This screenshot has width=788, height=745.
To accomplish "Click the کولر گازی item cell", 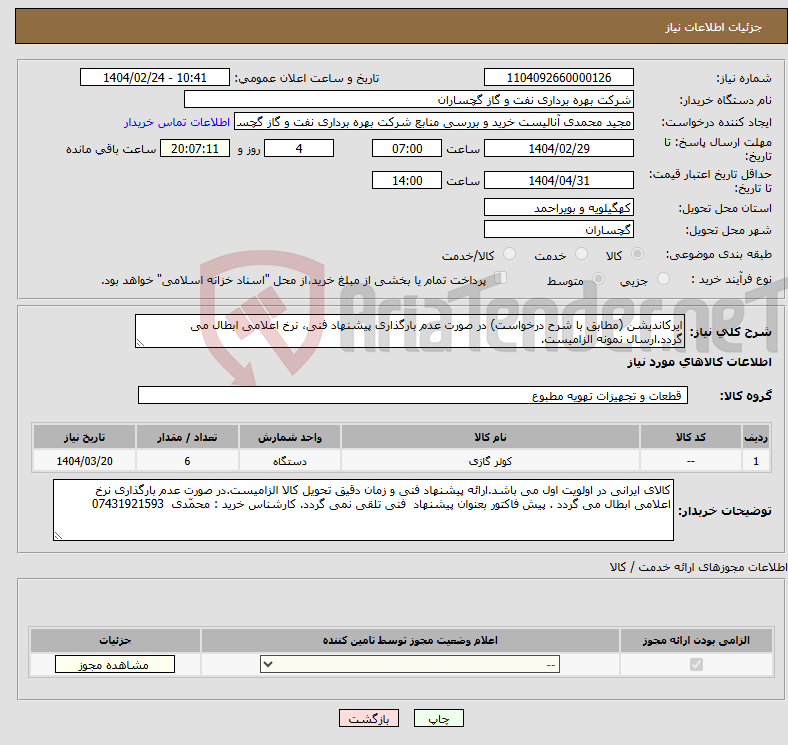I will pos(490,460).
